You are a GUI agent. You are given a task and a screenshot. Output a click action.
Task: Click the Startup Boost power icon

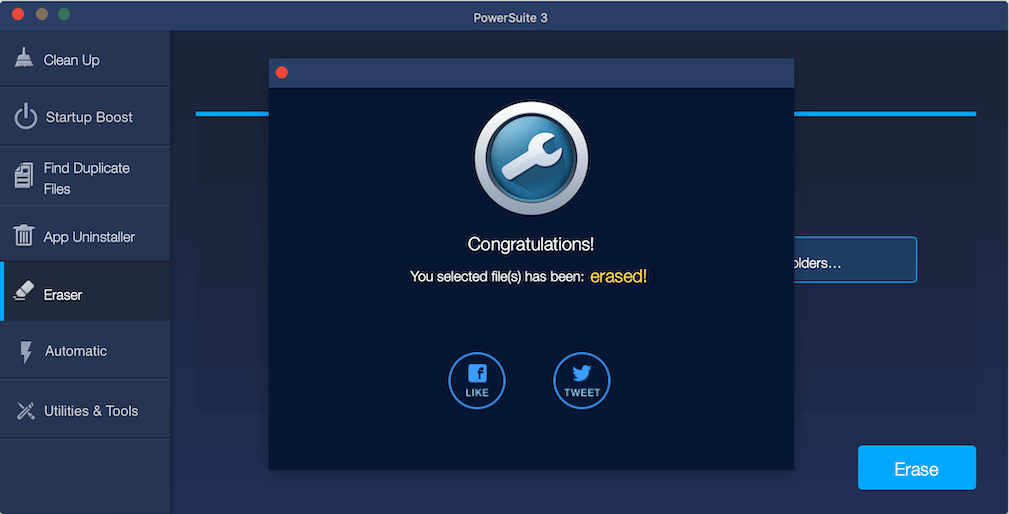pyautogui.click(x=26, y=116)
